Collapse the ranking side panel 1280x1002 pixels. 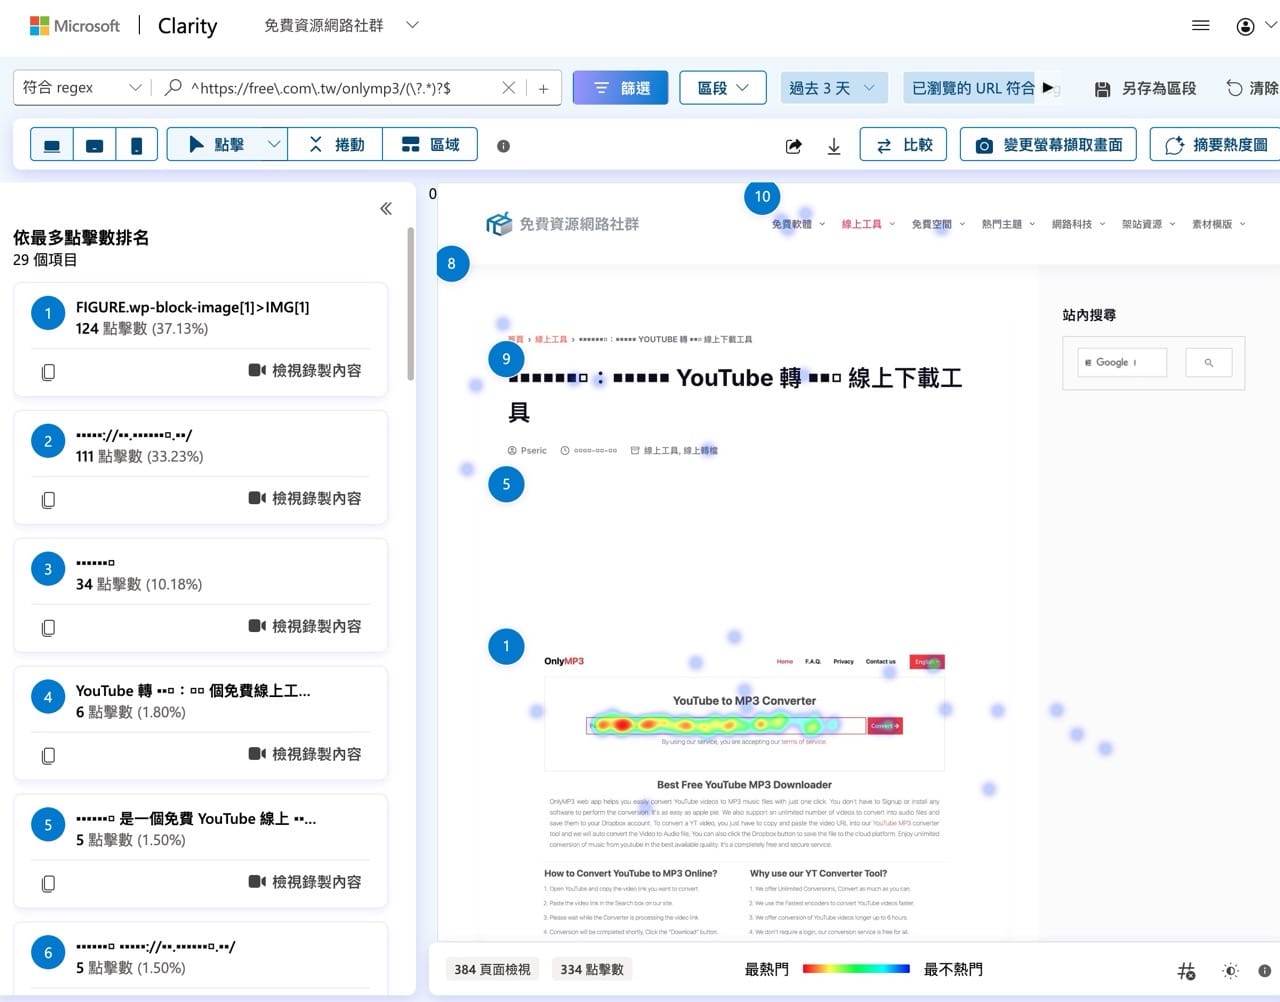click(x=386, y=208)
